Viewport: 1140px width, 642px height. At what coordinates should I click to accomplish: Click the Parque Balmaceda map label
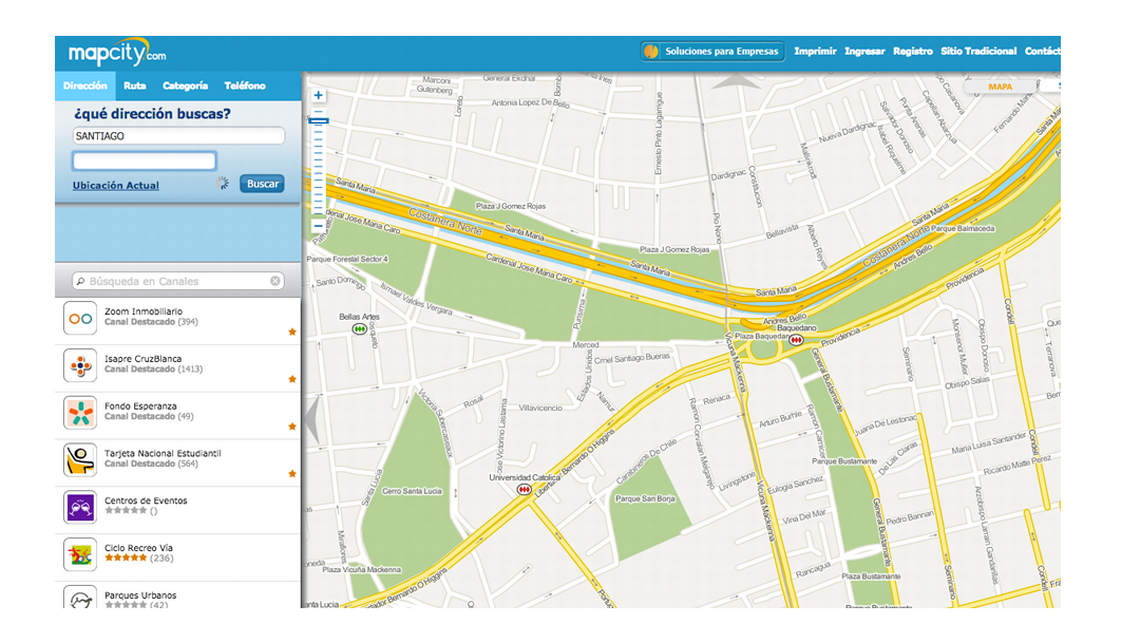point(963,228)
